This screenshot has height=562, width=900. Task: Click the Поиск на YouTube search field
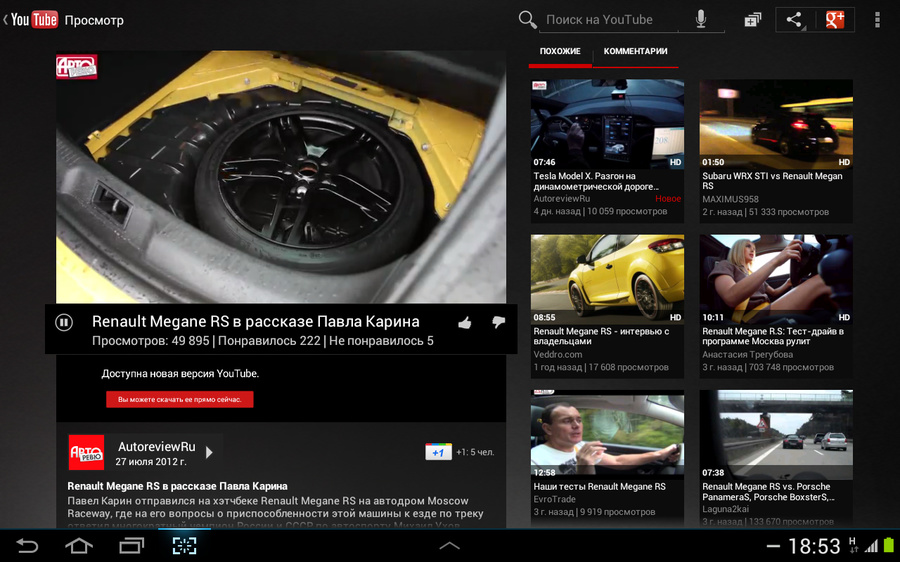(608, 20)
